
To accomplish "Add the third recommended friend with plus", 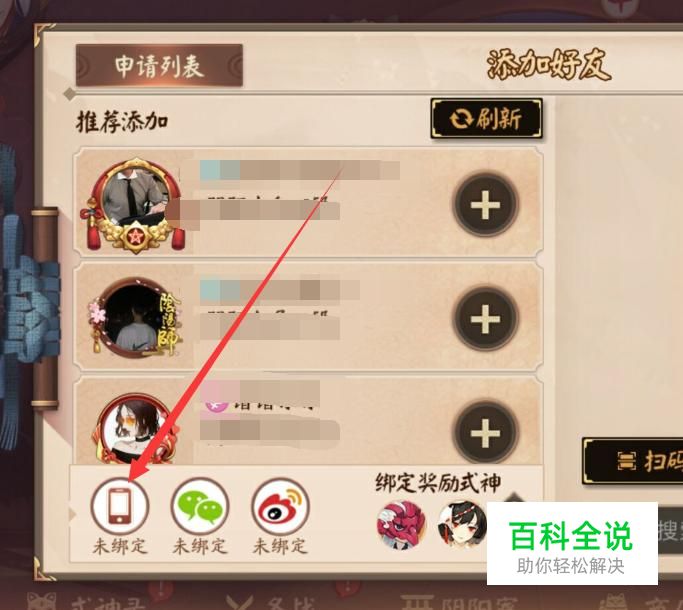I will (486, 433).
